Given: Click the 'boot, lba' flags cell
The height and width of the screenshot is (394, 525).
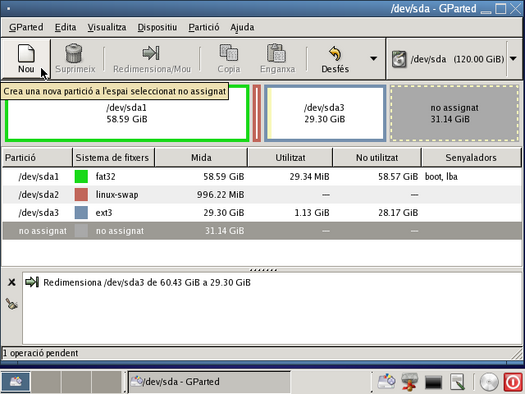Looking at the screenshot, I should tap(441, 176).
